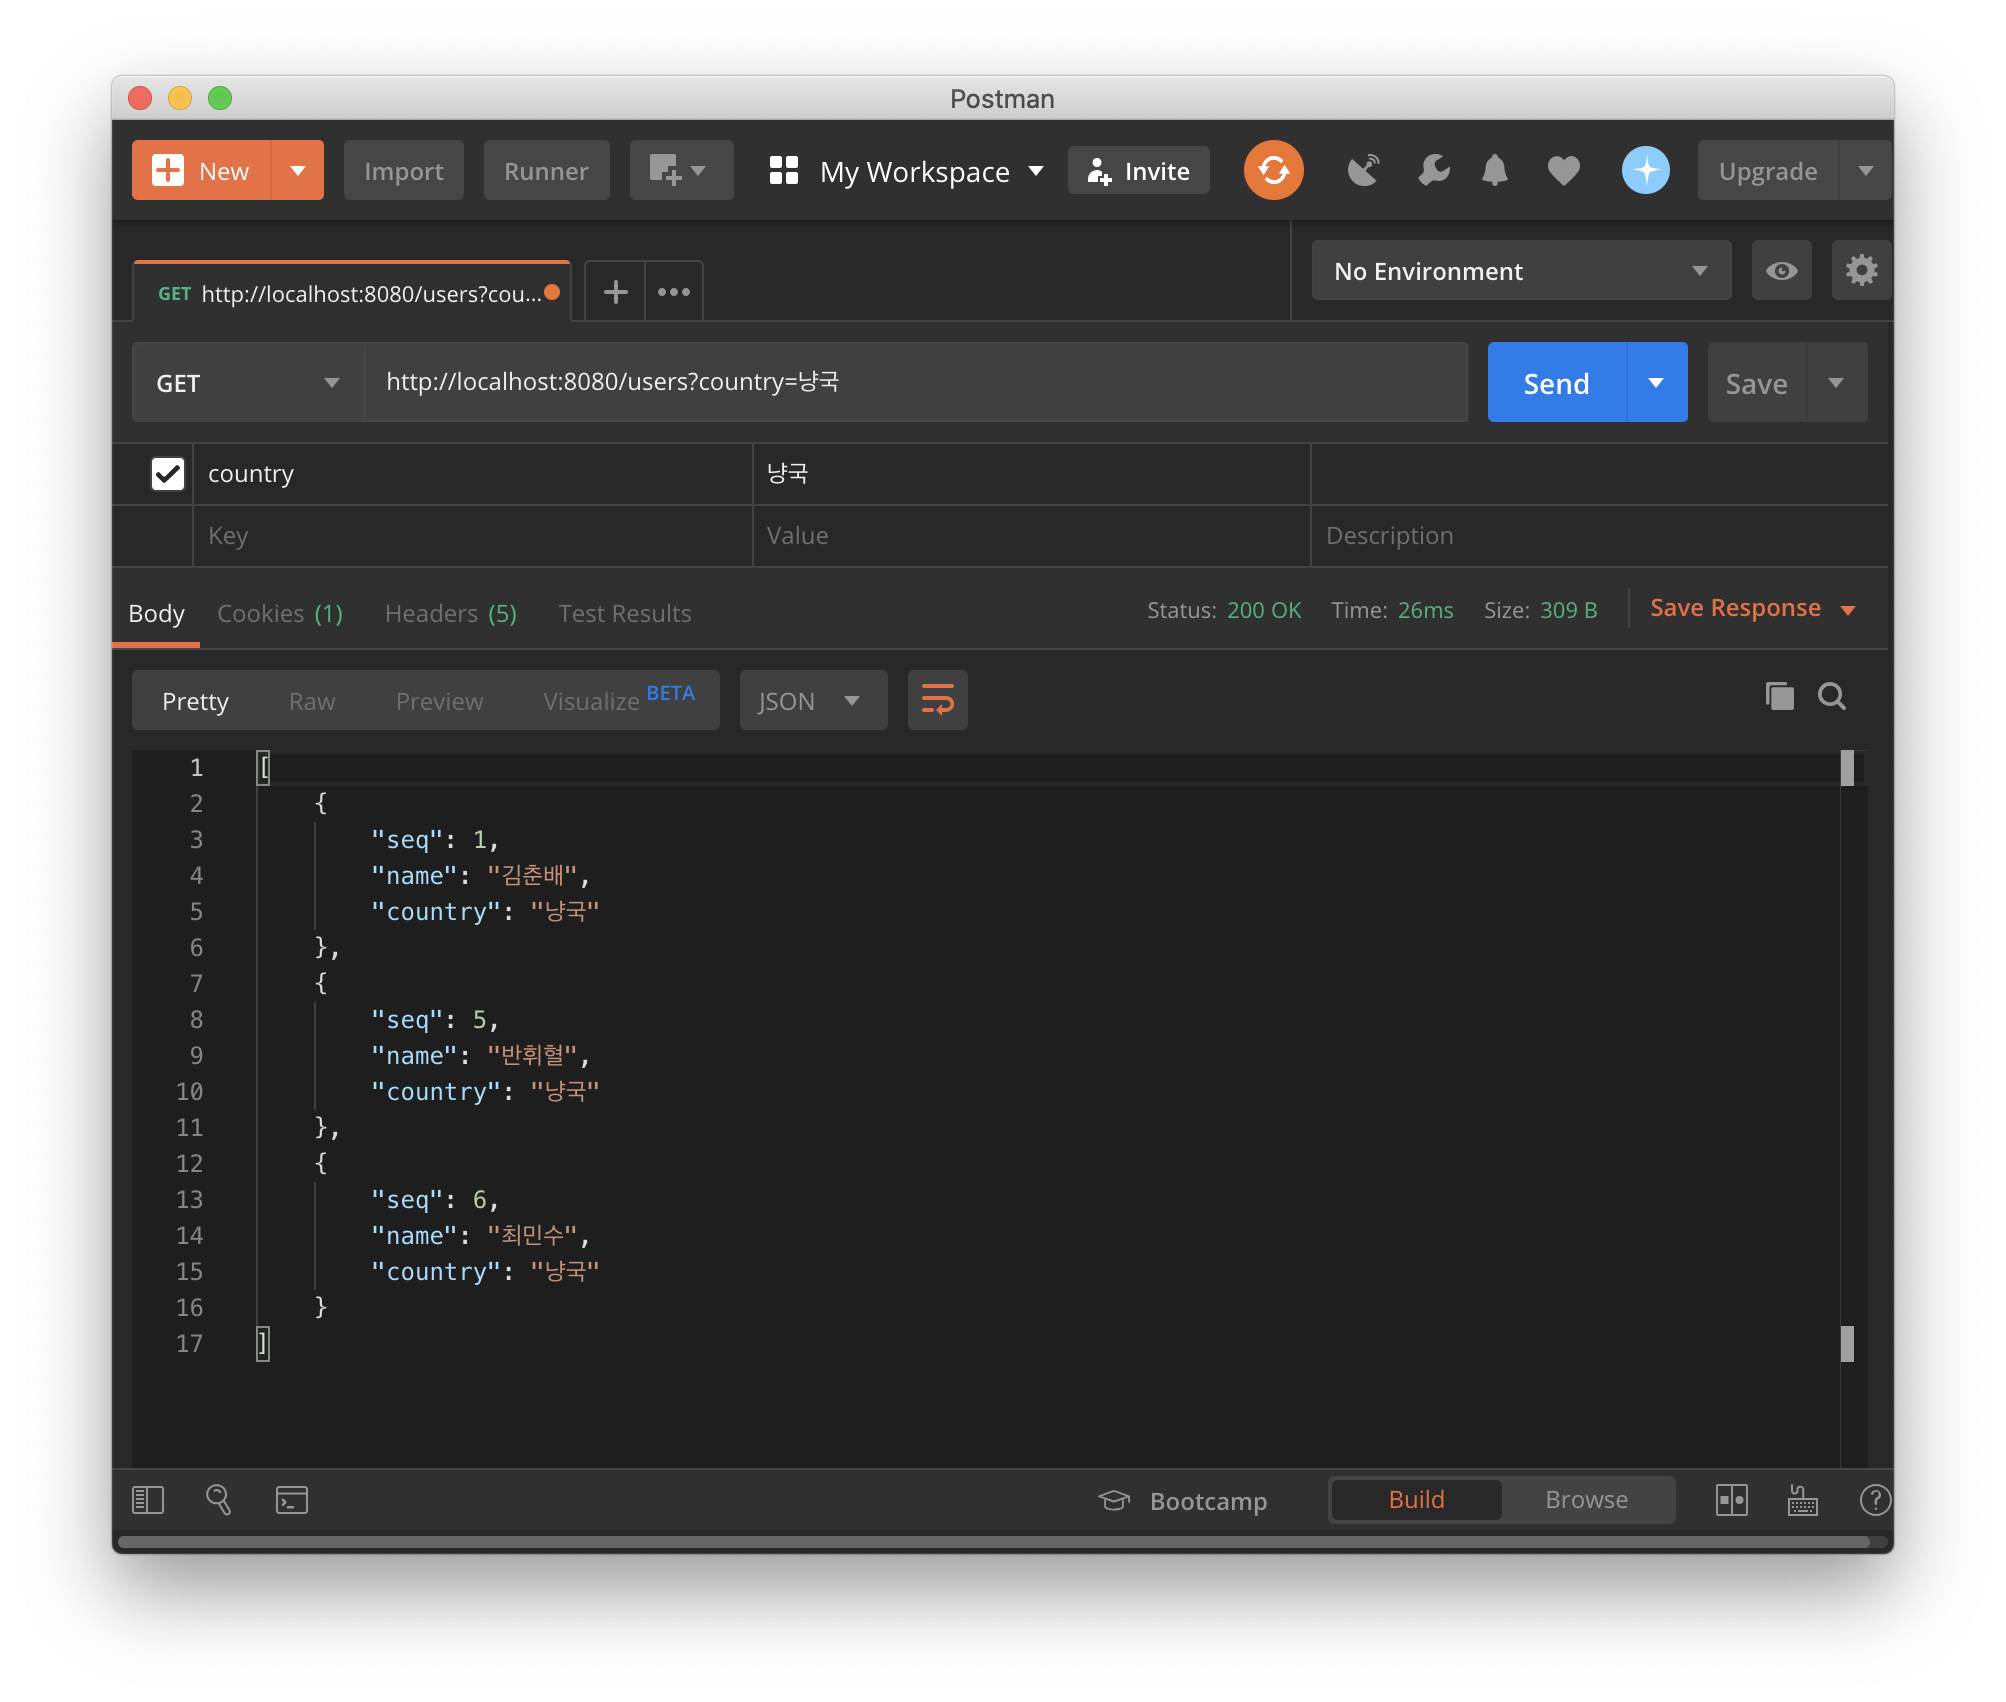Select the Raw response view
The width and height of the screenshot is (2006, 1702).
pos(312,701)
